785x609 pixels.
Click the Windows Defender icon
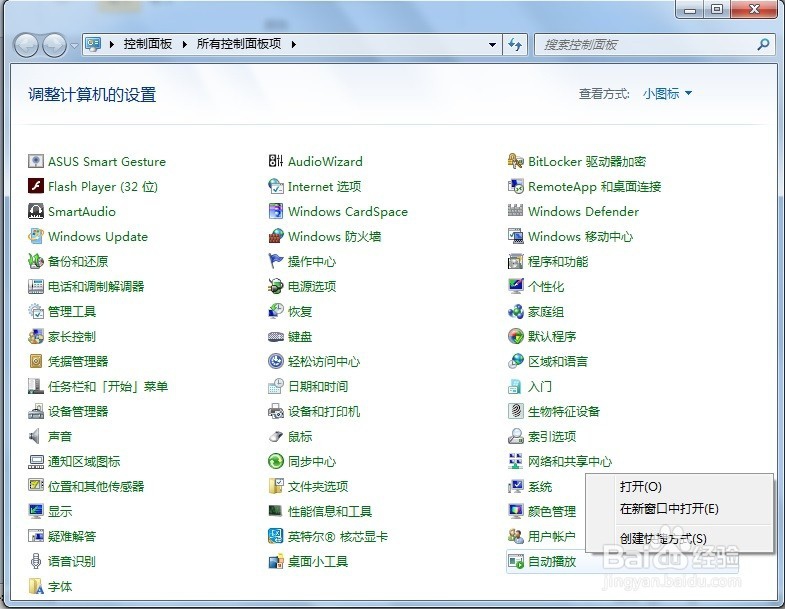pos(516,211)
